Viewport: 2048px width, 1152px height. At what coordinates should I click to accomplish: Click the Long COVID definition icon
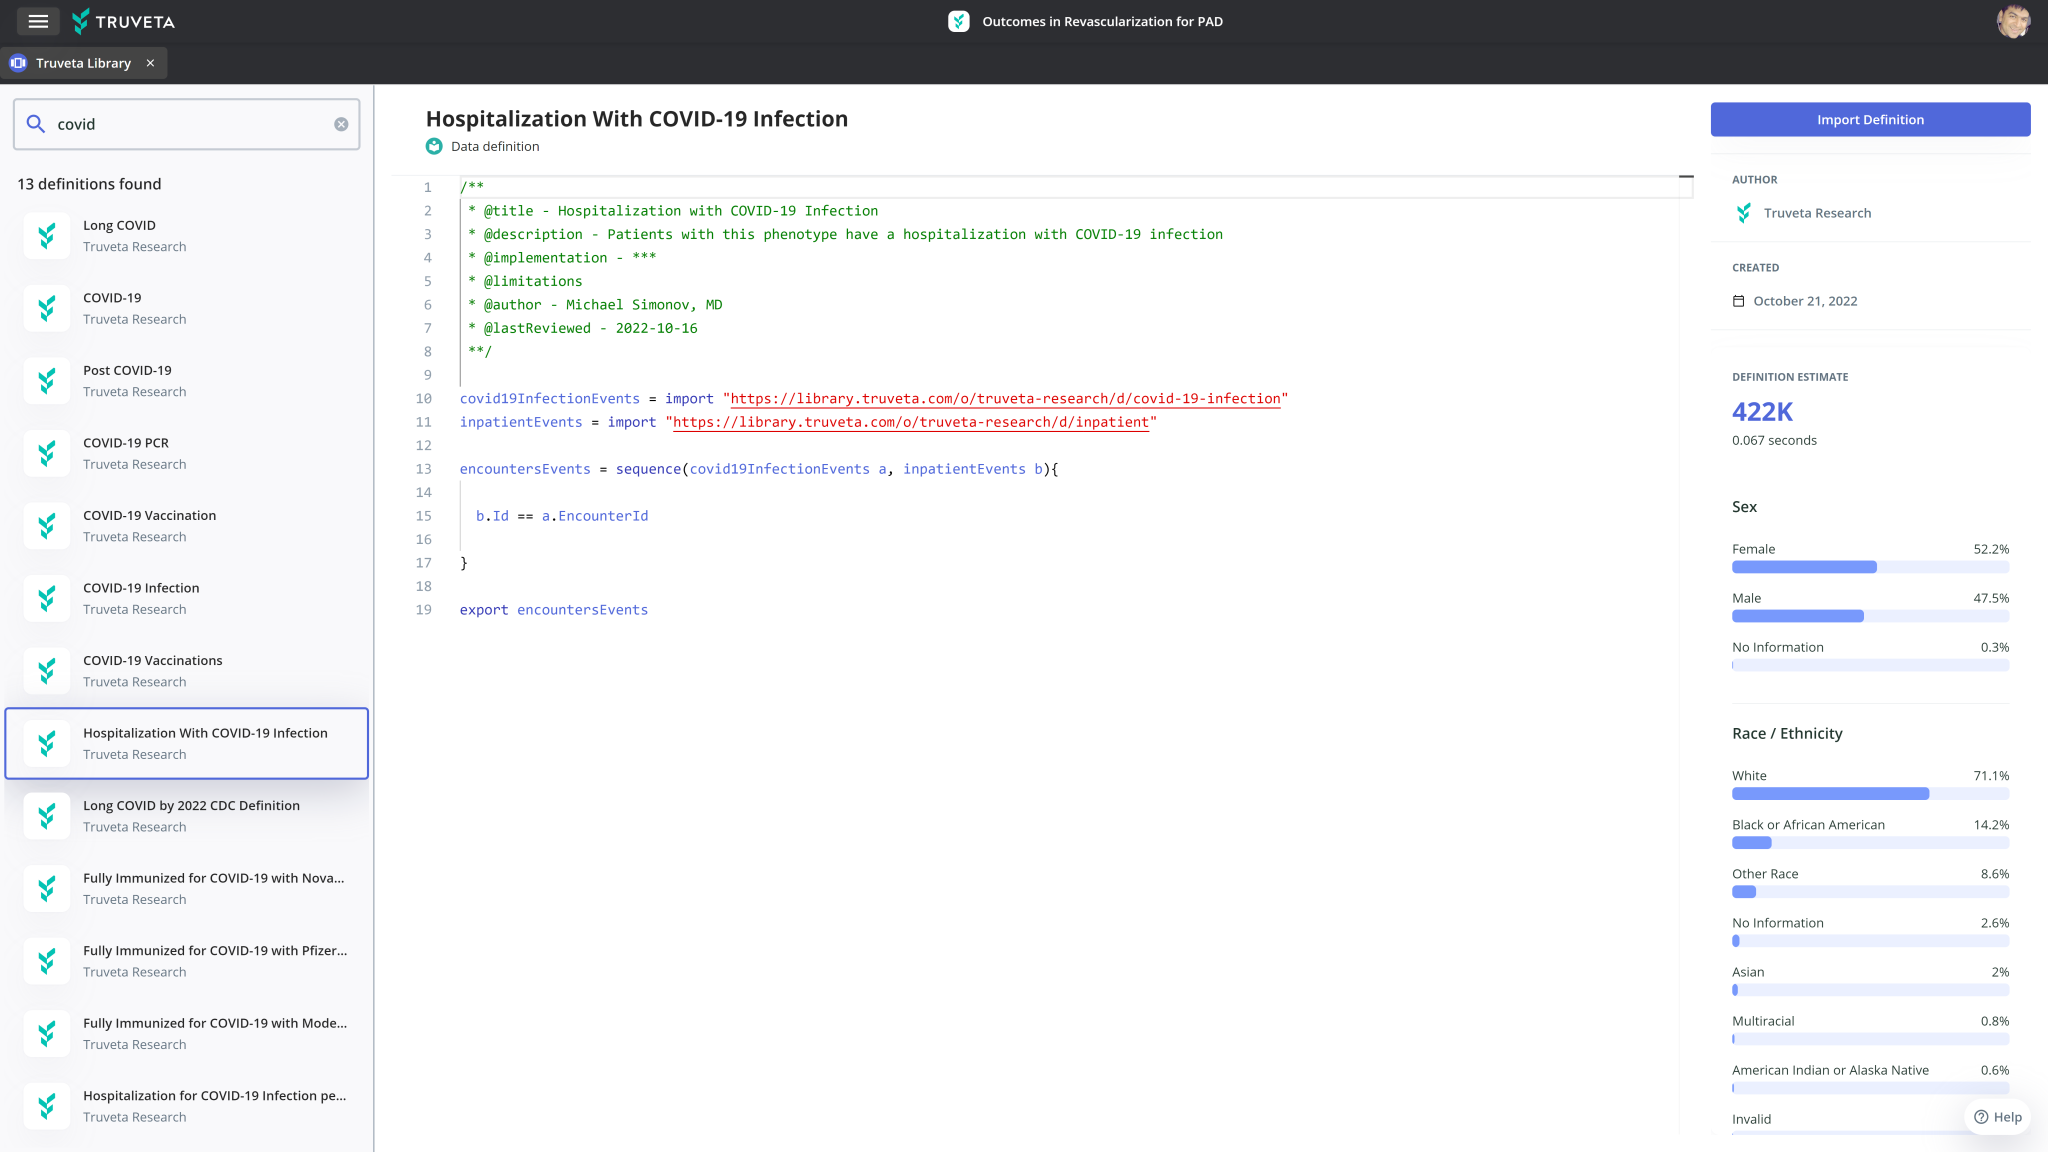click(x=47, y=236)
